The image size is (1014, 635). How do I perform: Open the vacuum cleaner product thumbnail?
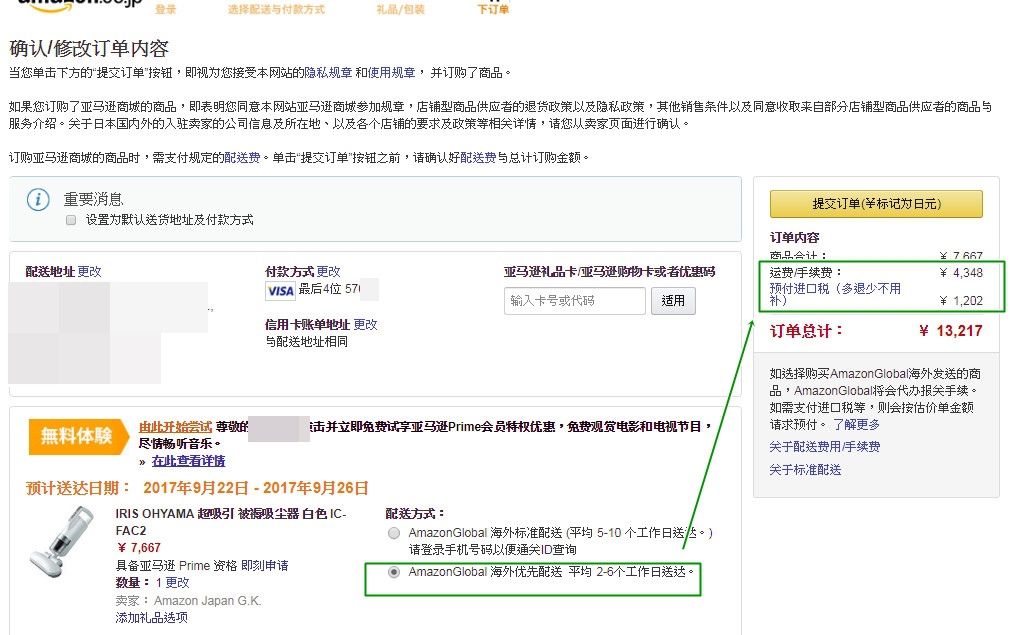point(63,542)
